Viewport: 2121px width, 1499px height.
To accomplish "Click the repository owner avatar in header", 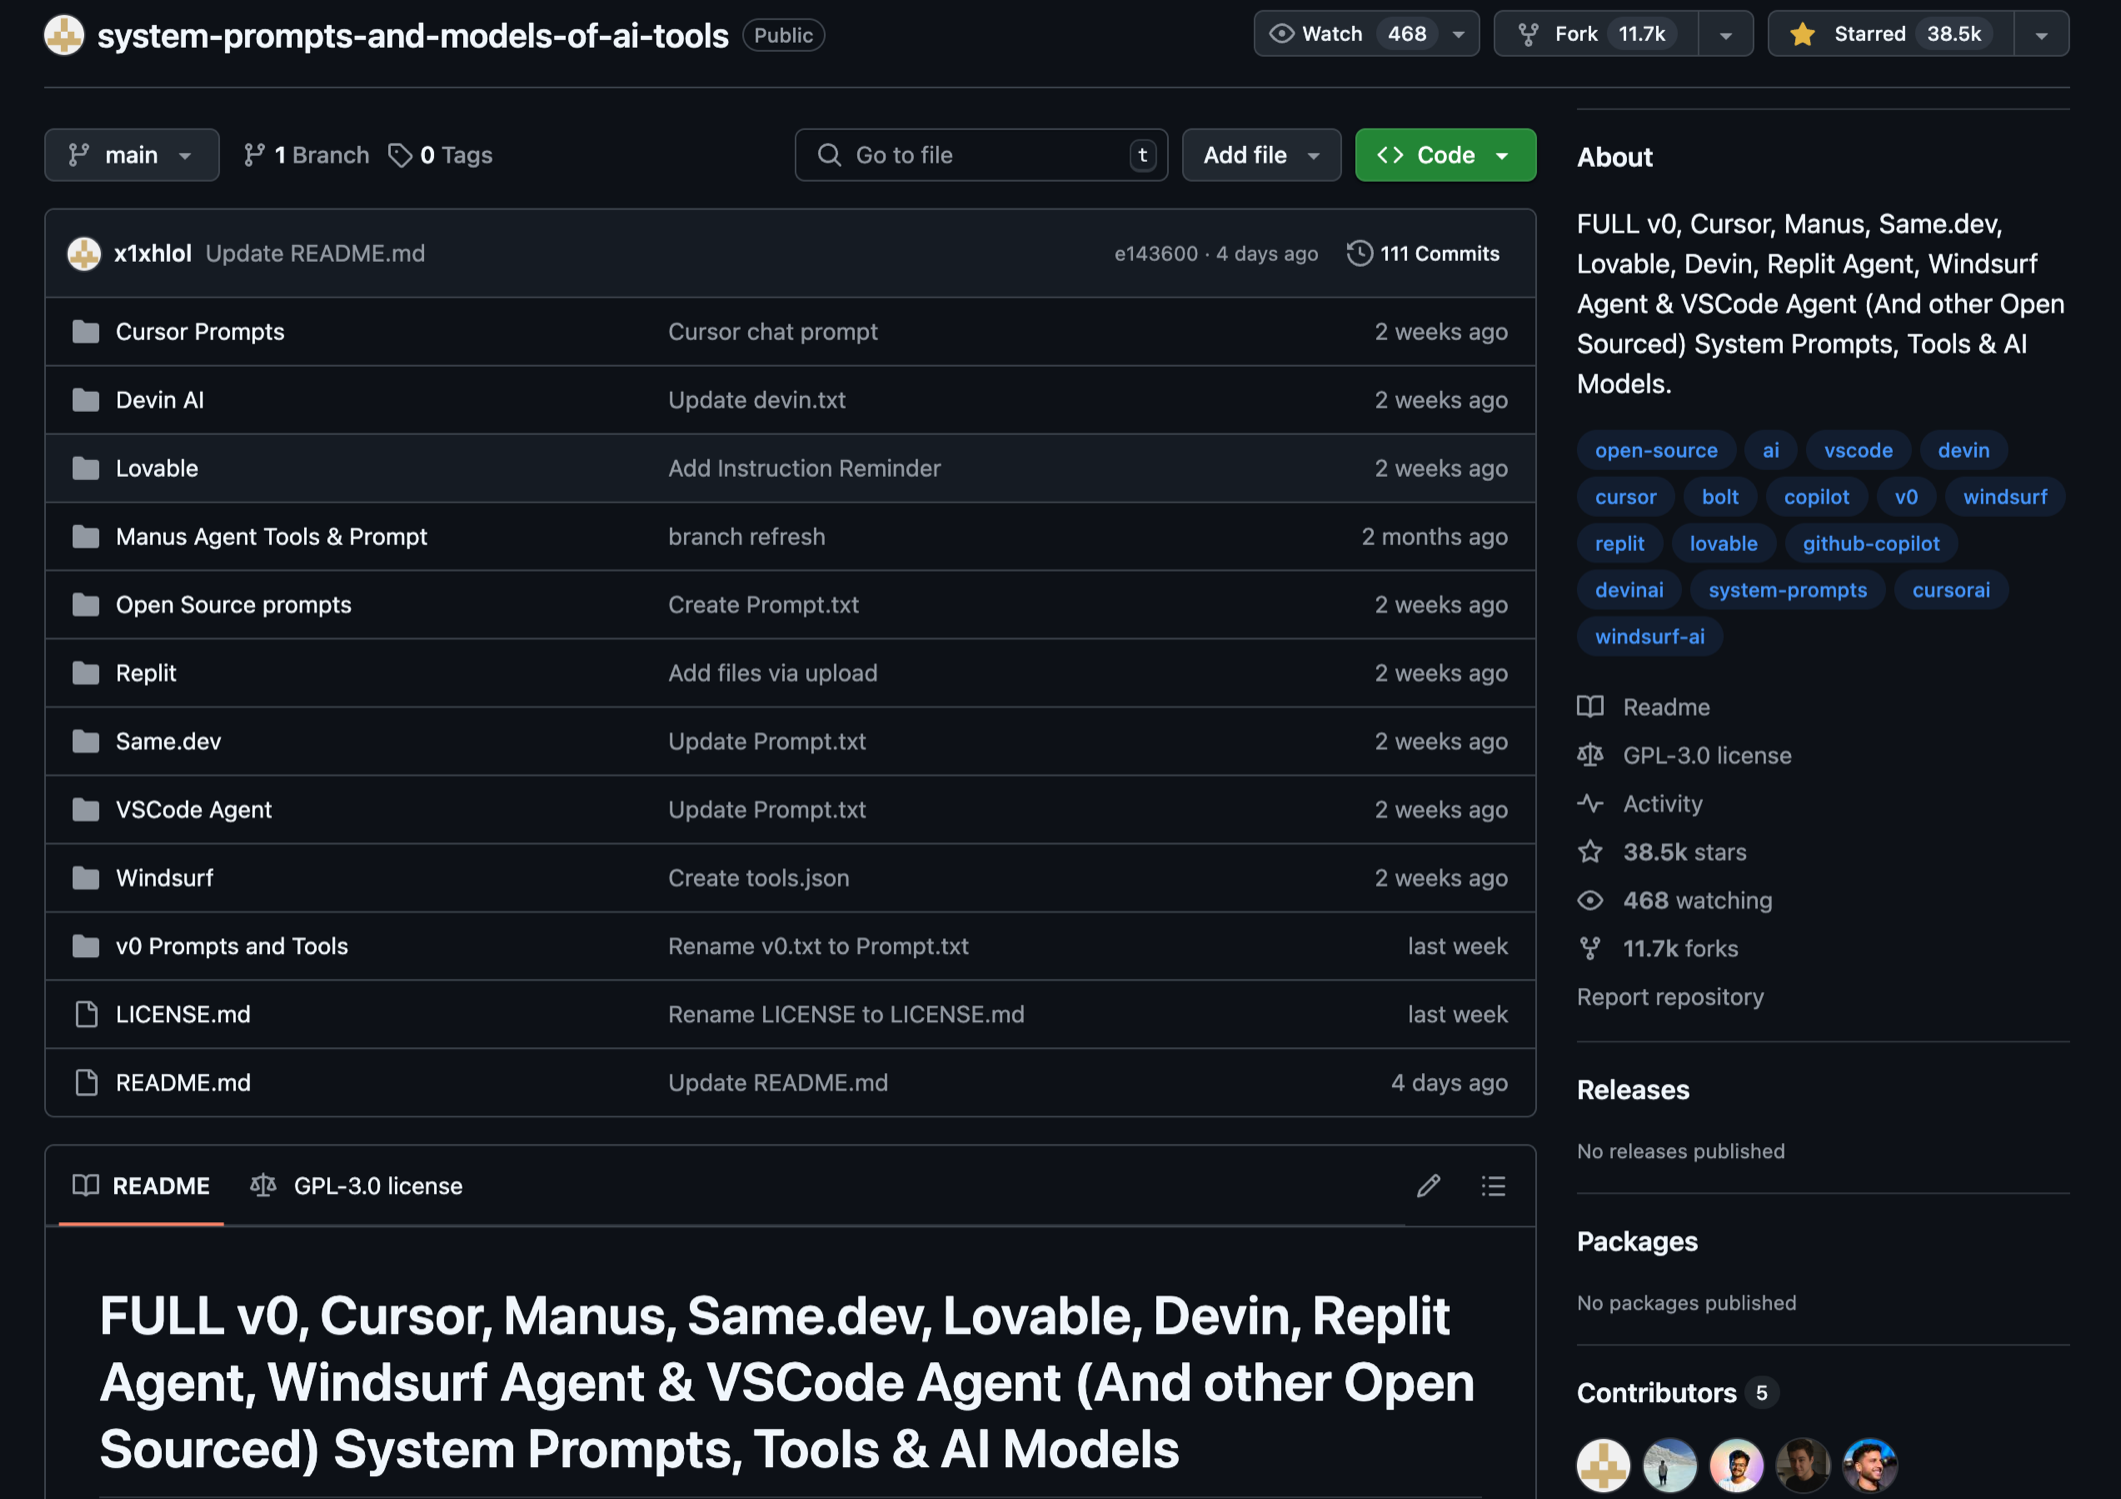I will [x=64, y=35].
